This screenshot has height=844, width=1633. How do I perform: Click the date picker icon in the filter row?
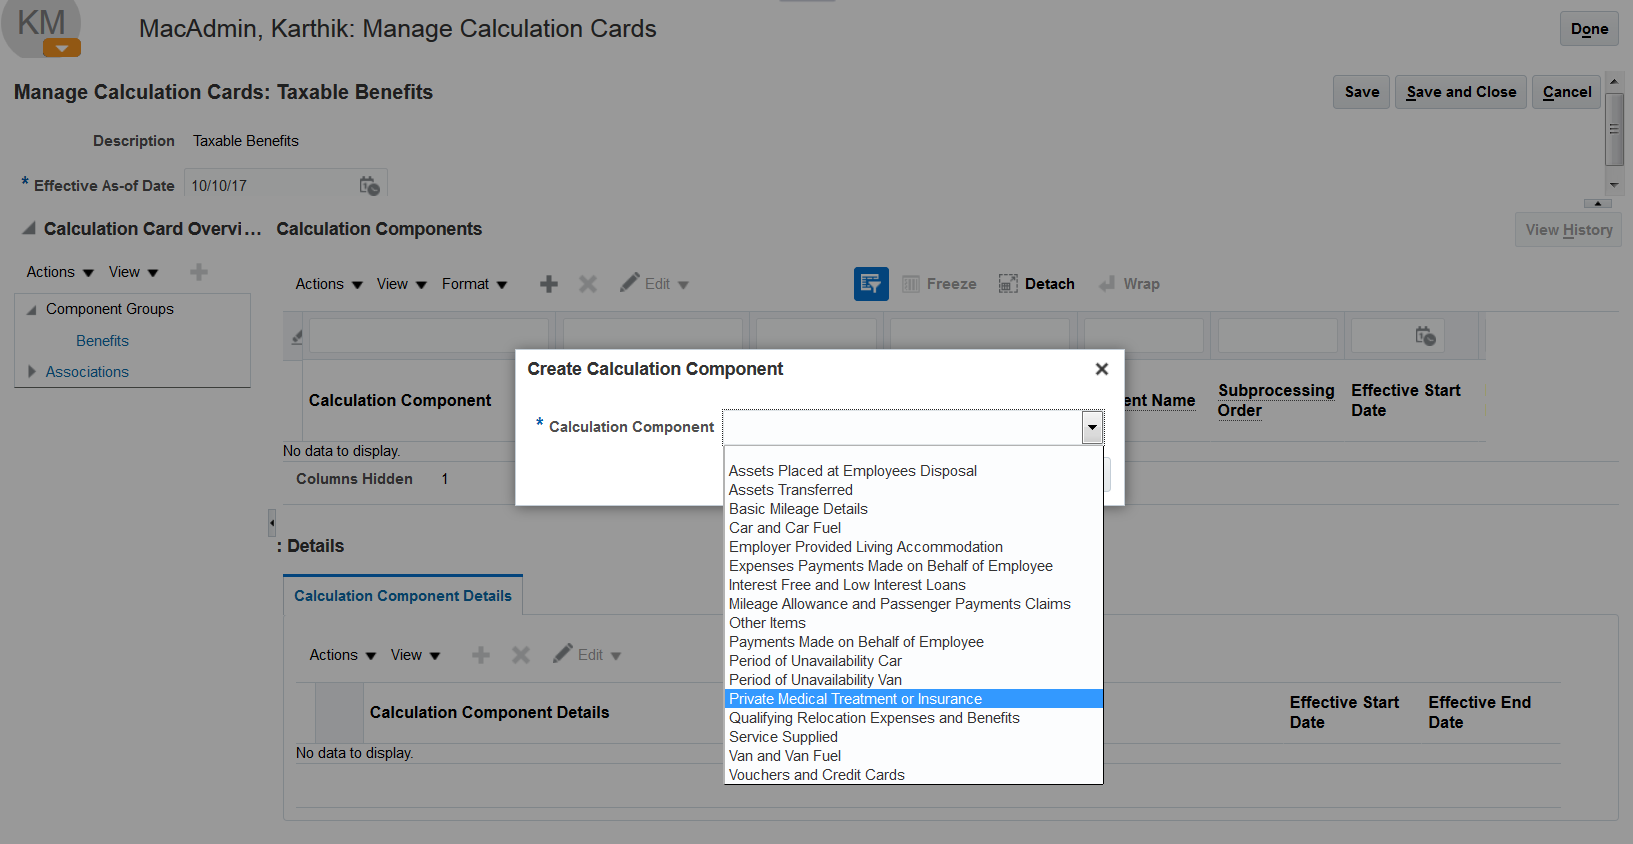1425,336
